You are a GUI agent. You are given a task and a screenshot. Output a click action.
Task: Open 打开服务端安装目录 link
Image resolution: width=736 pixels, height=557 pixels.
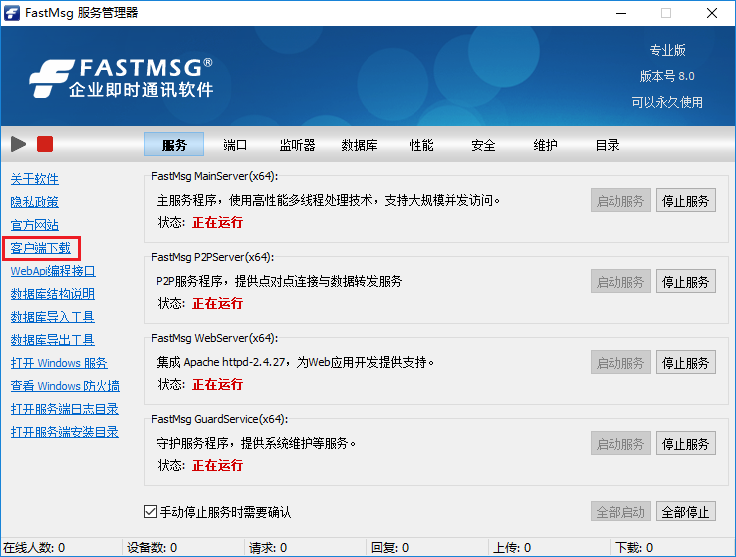[x=65, y=432]
